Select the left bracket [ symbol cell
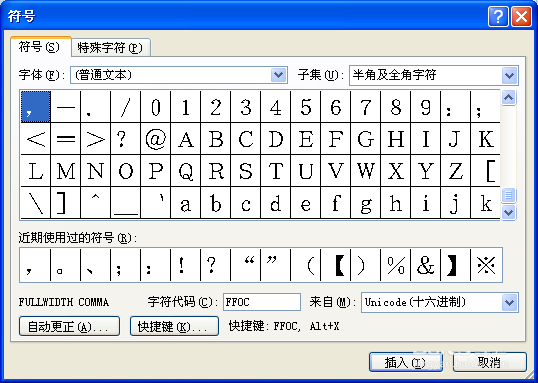The width and height of the screenshot is (538, 383). tap(486, 171)
